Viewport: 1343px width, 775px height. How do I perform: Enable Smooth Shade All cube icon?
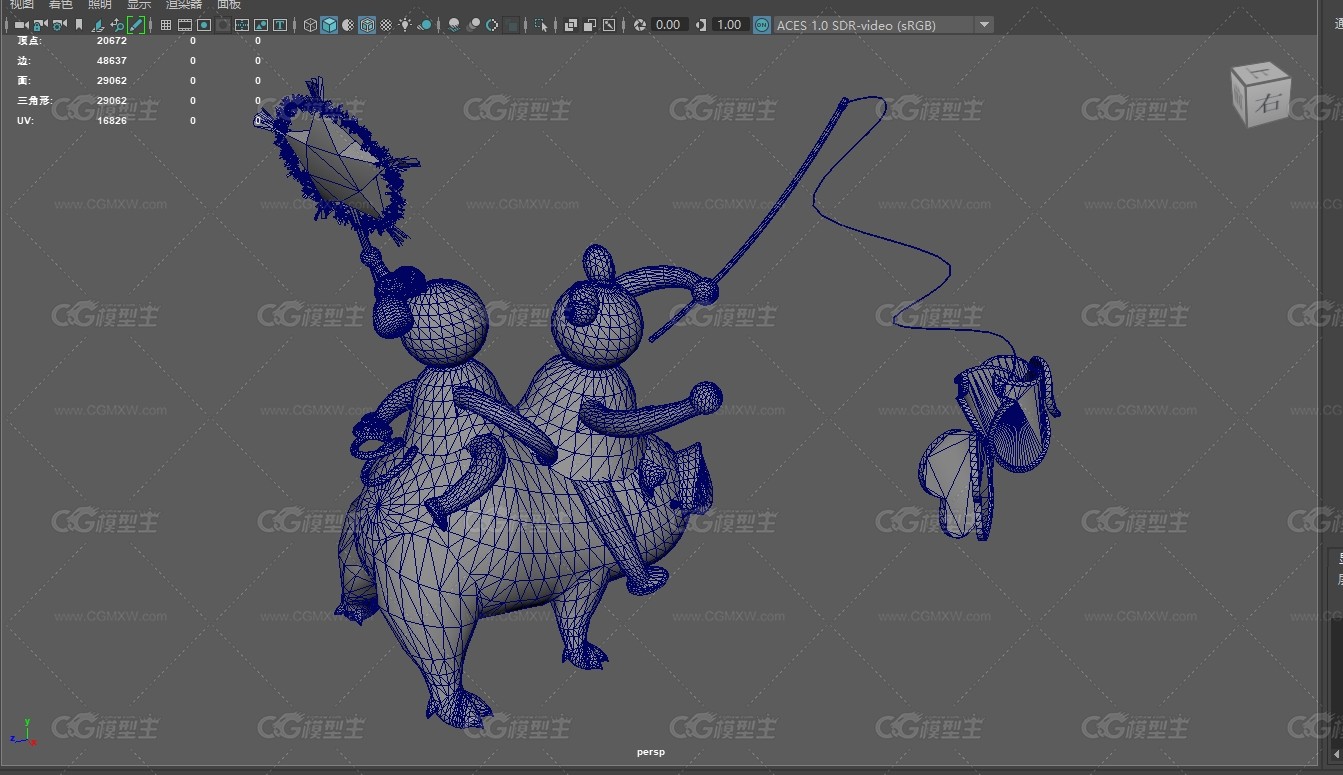coord(329,25)
